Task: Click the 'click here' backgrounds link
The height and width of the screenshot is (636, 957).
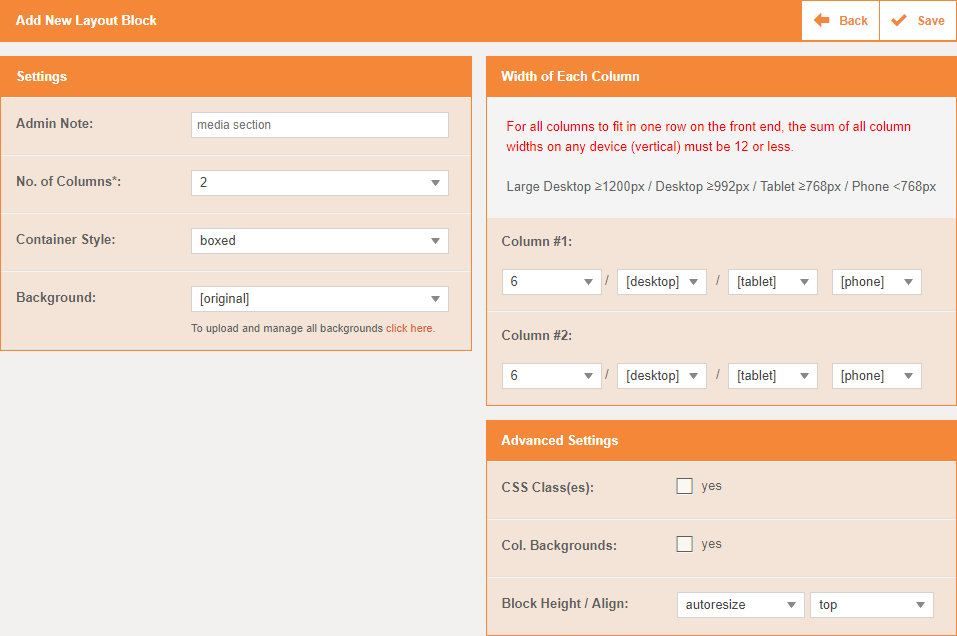Action: click(410, 328)
